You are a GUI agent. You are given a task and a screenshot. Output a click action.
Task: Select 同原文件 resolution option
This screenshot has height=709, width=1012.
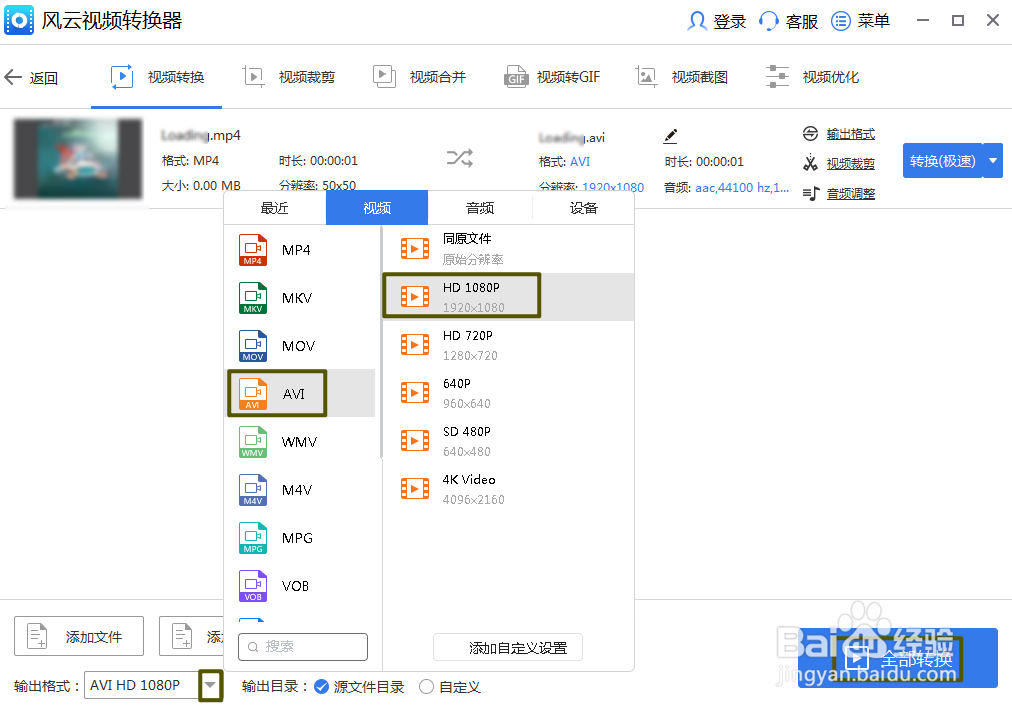pos(509,249)
